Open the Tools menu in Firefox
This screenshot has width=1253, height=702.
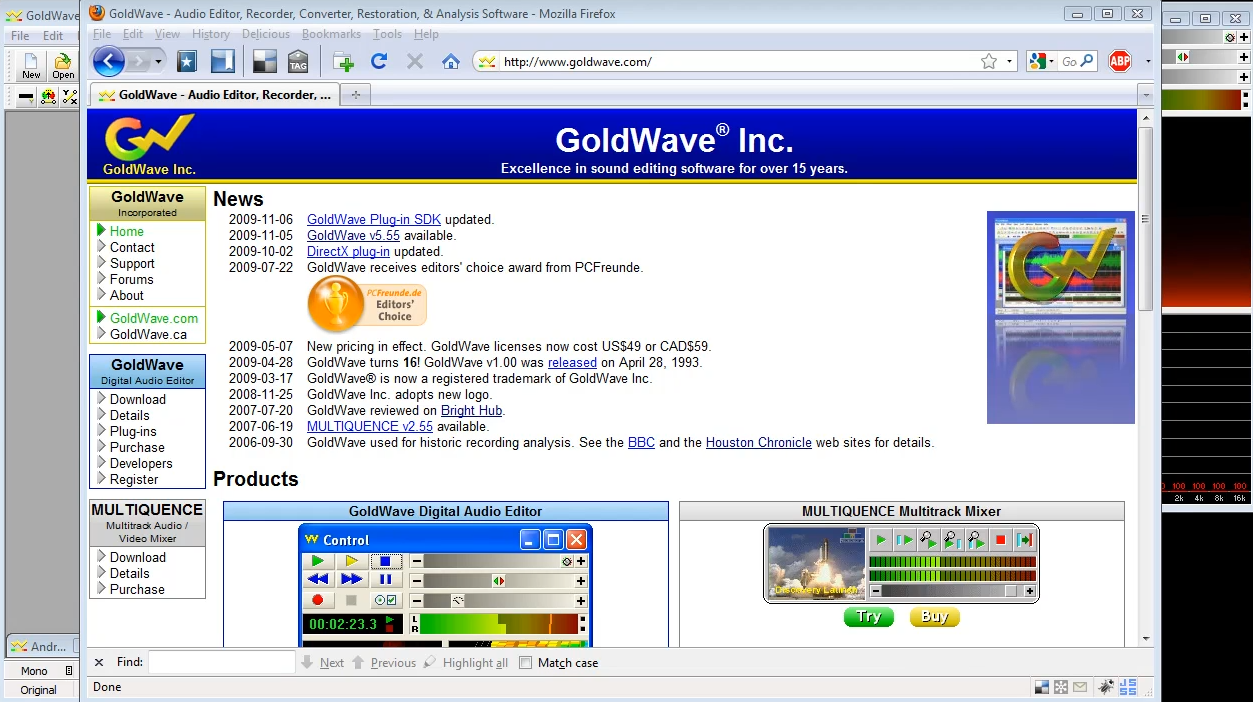point(387,34)
